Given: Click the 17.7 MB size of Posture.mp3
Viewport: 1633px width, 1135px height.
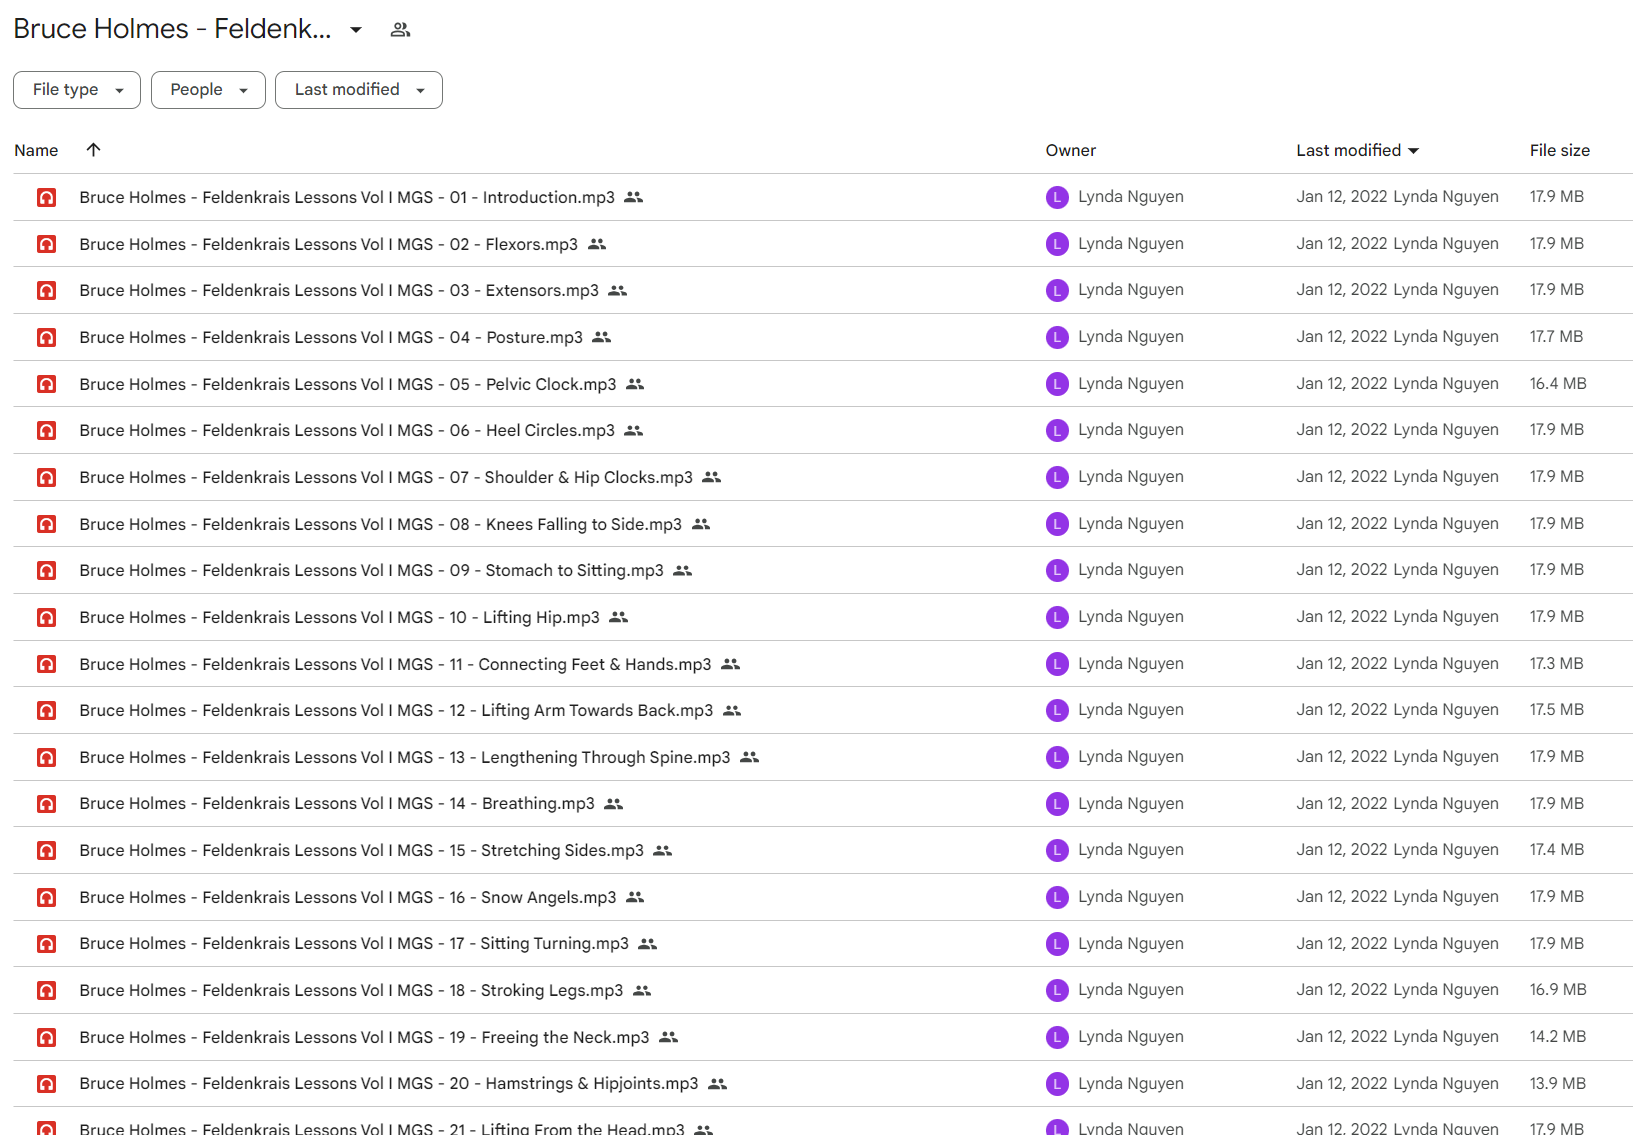Looking at the screenshot, I should [x=1556, y=337].
